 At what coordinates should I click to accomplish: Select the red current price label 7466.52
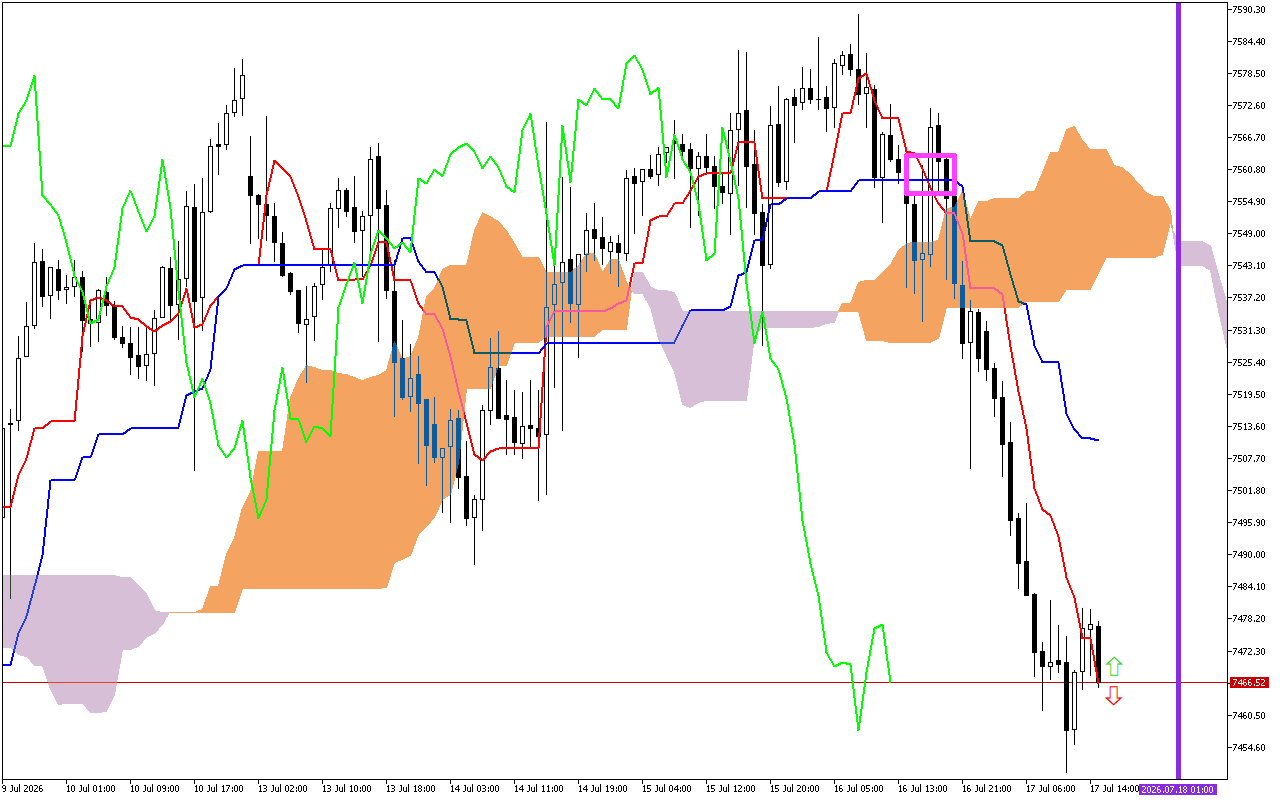point(1249,683)
